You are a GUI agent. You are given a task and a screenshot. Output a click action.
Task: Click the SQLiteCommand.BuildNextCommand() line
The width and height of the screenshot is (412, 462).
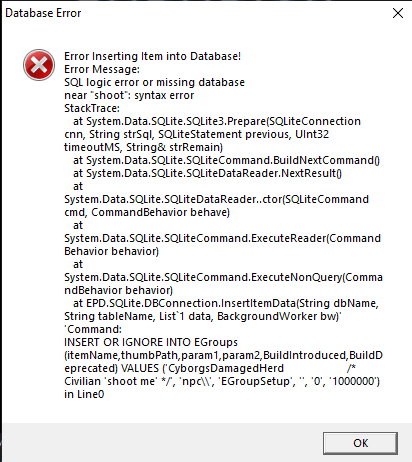(x=226, y=160)
